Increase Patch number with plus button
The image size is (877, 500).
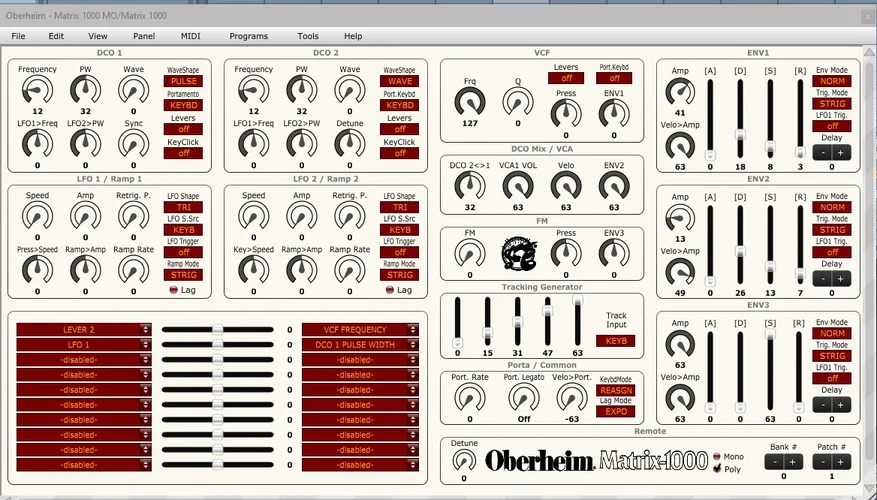point(840,462)
